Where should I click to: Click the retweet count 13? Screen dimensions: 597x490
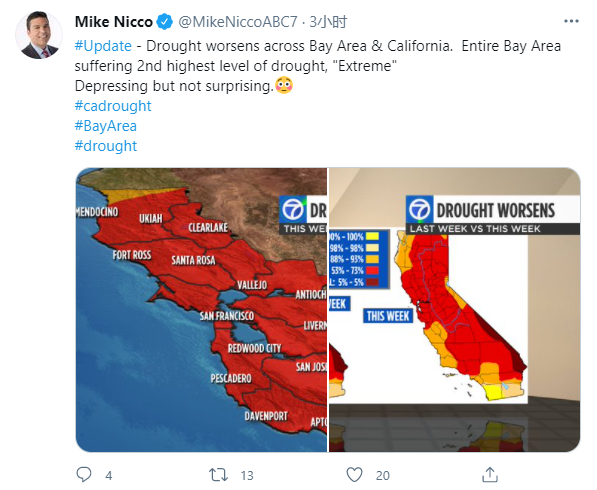click(247, 475)
